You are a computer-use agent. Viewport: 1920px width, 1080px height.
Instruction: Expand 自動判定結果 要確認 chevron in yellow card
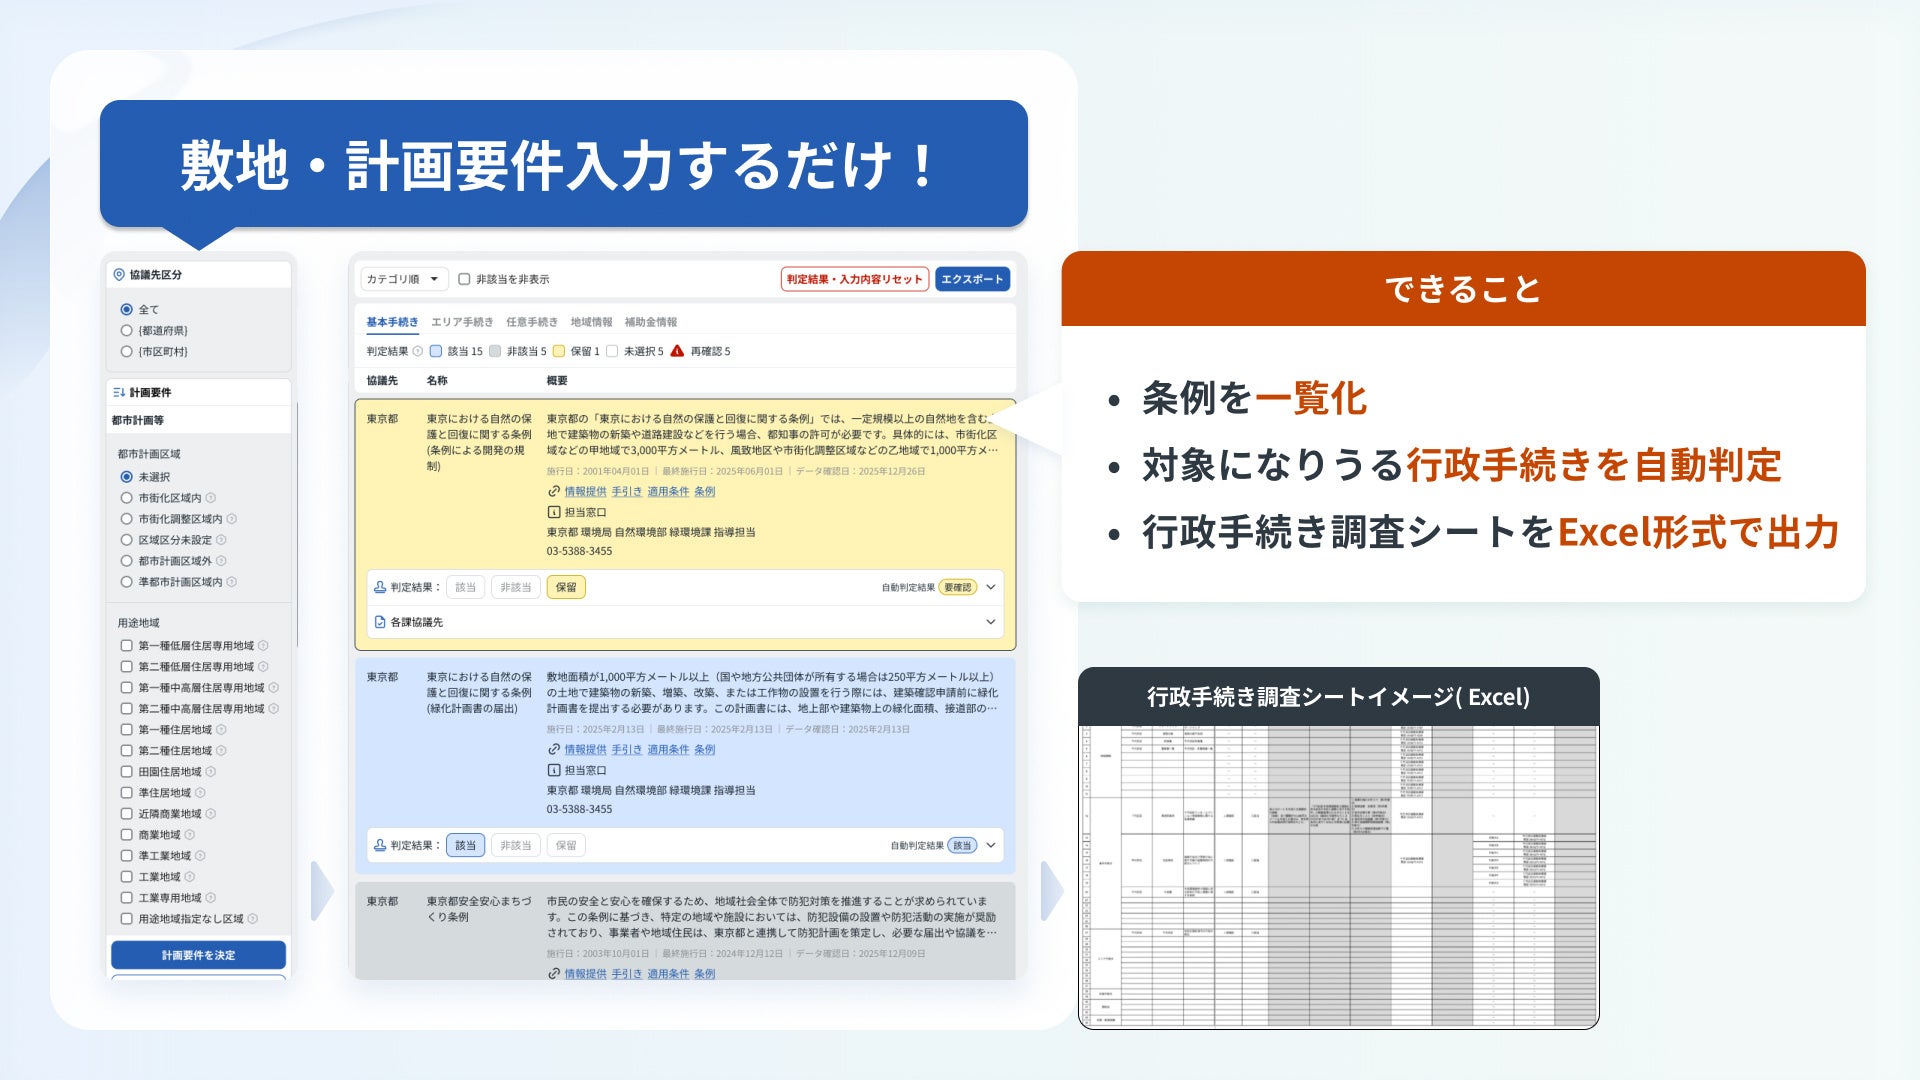pos(990,588)
